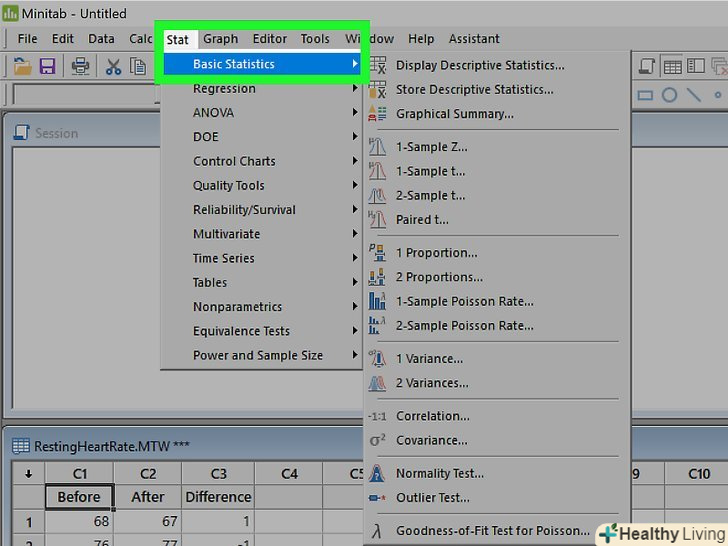Image resolution: width=728 pixels, height=546 pixels.
Task: Select the line drawing tool
Action: (x=694, y=95)
